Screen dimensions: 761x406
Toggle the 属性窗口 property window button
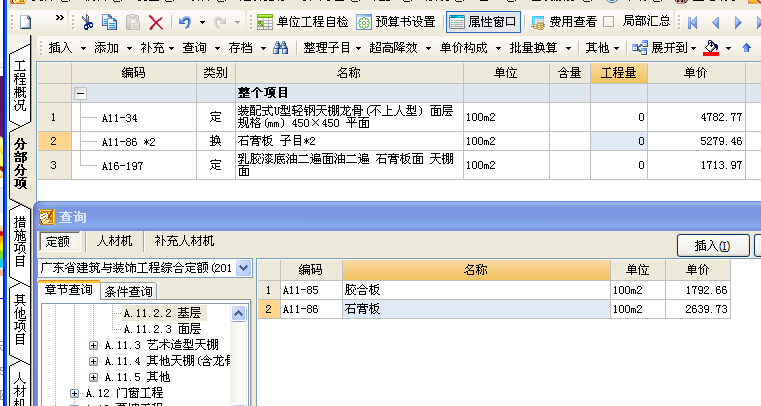click(x=483, y=22)
